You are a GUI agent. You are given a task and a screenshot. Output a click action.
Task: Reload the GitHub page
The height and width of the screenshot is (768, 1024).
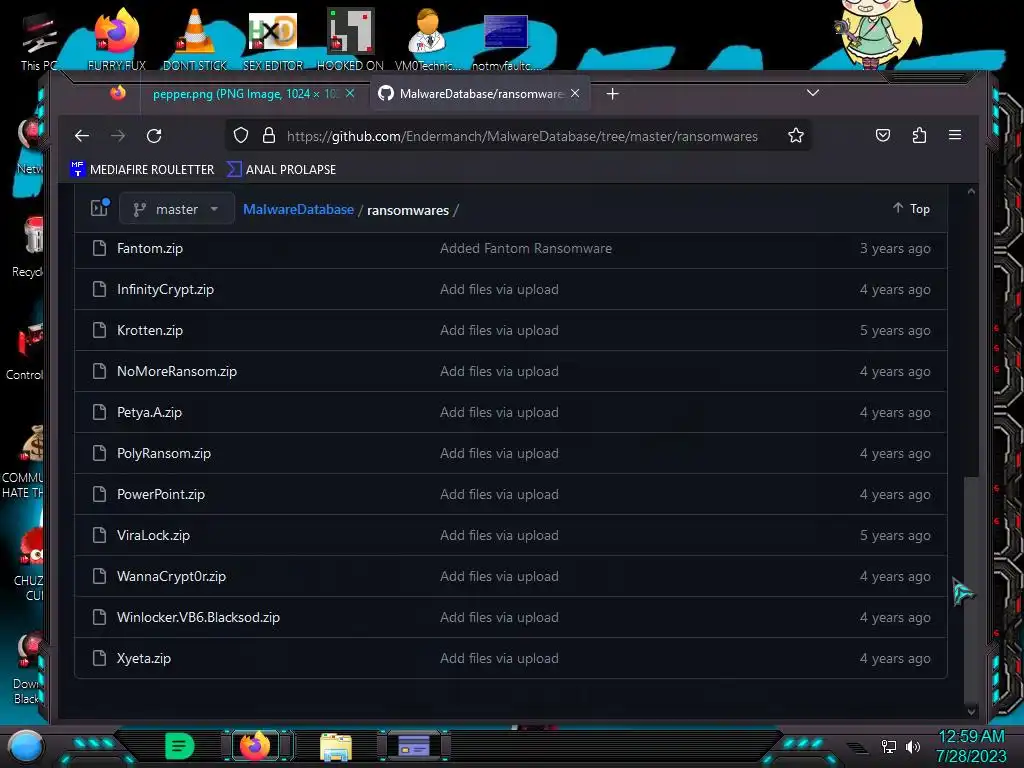(x=154, y=136)
